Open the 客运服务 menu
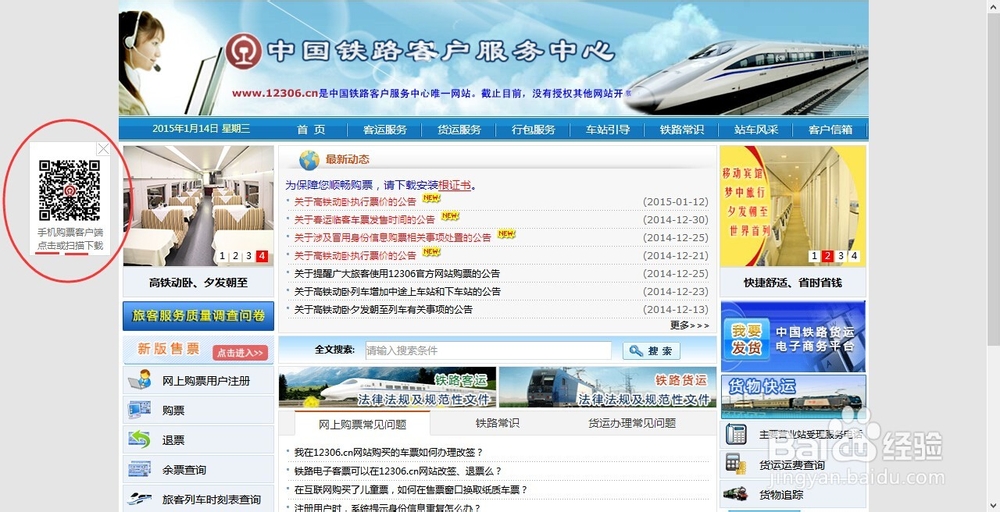 (x=385, y=129)
